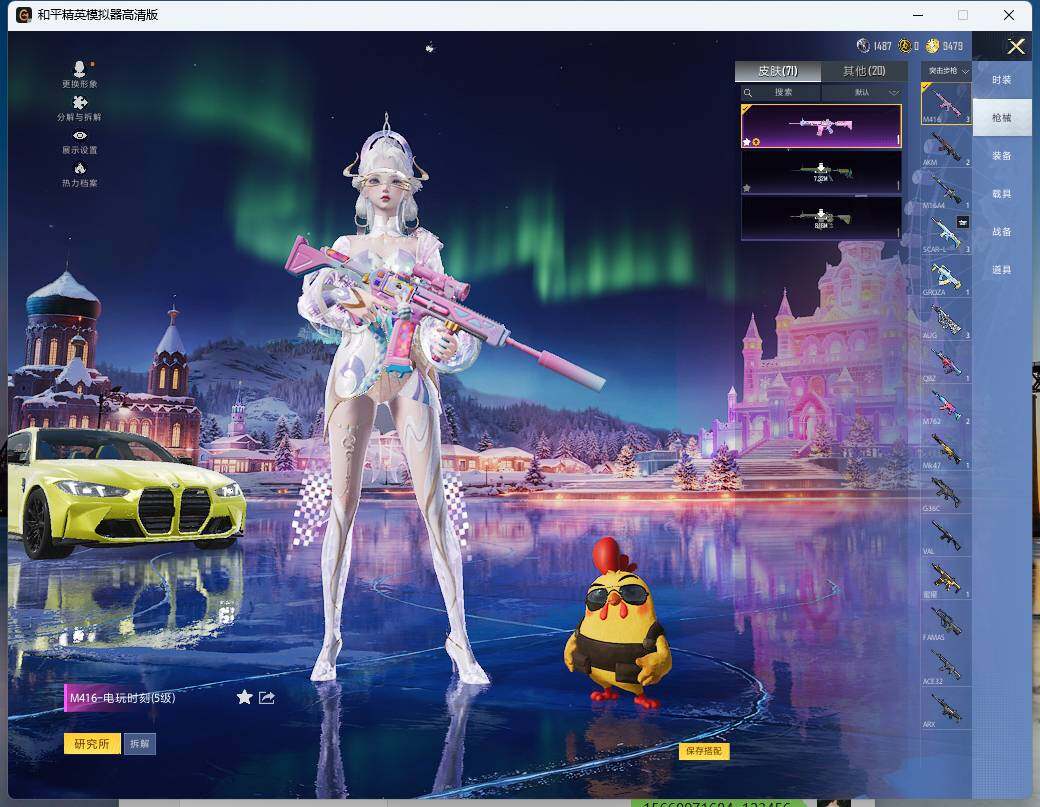1040x807 pixels.
Task: Click the 拆解 button
Action: point(139,743)
